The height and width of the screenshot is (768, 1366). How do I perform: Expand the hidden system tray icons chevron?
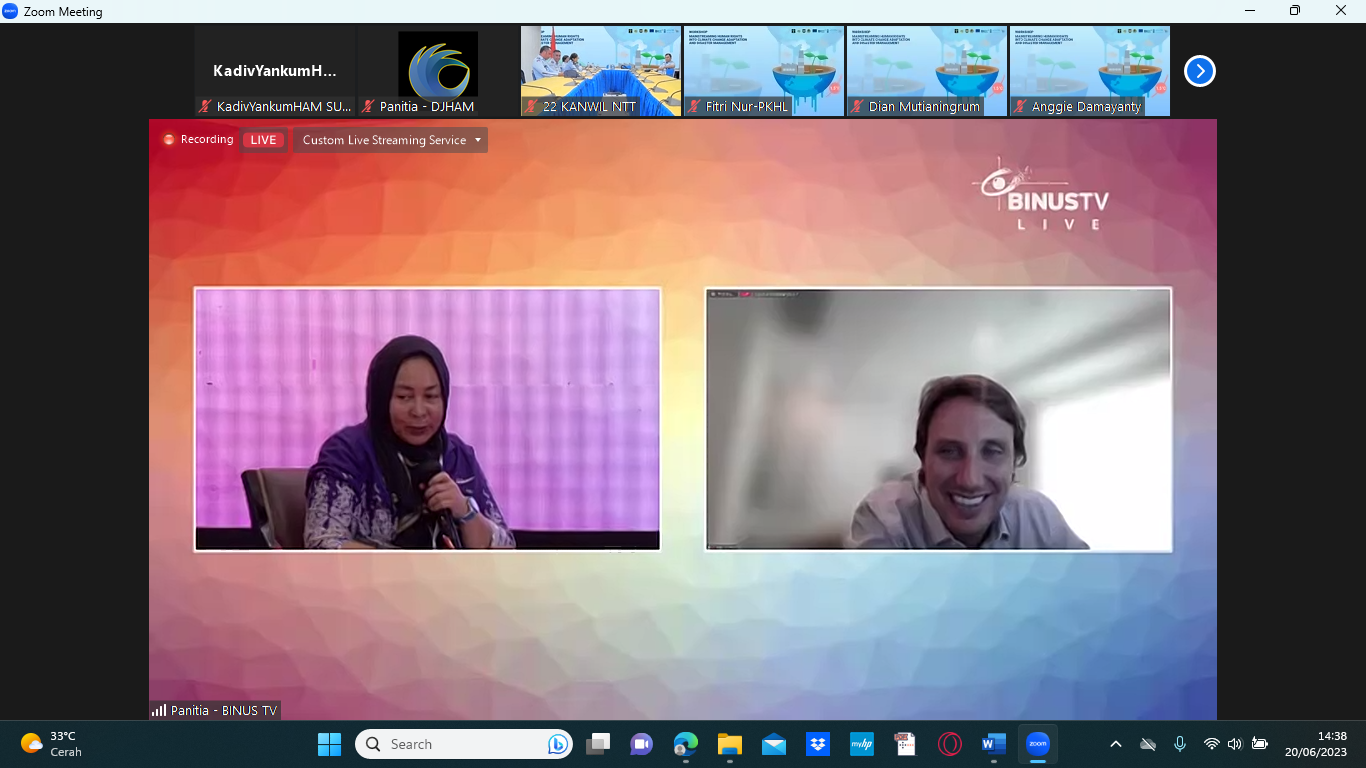1116,744
